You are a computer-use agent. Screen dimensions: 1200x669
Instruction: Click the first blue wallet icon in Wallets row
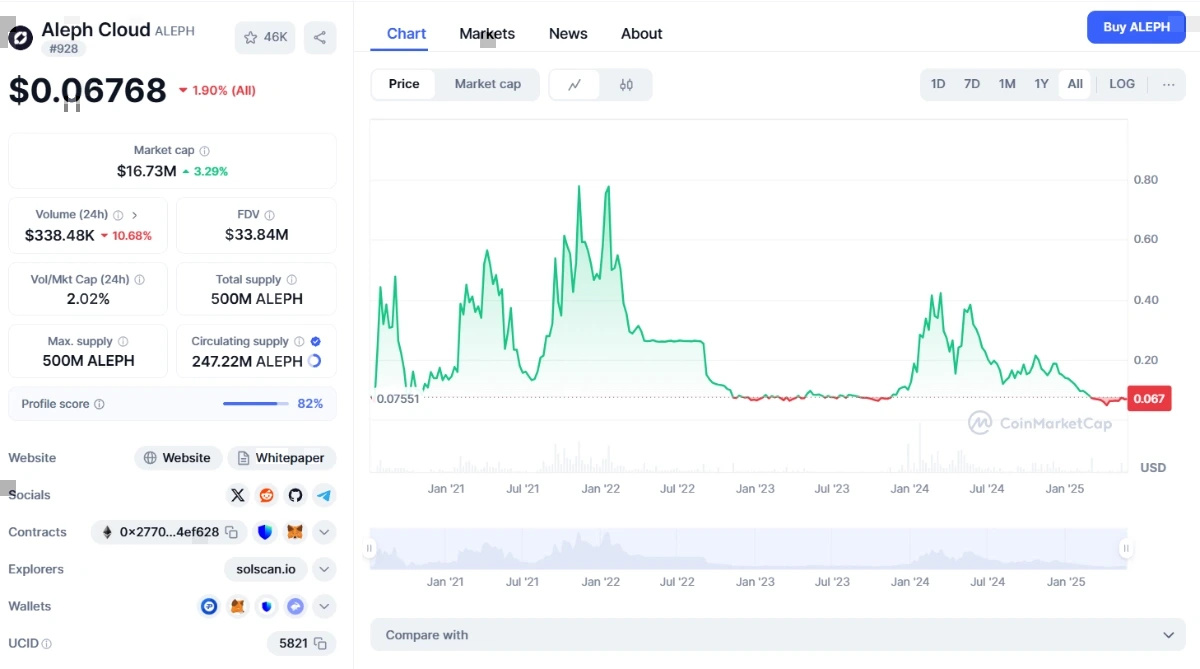[x=209, y=606]
